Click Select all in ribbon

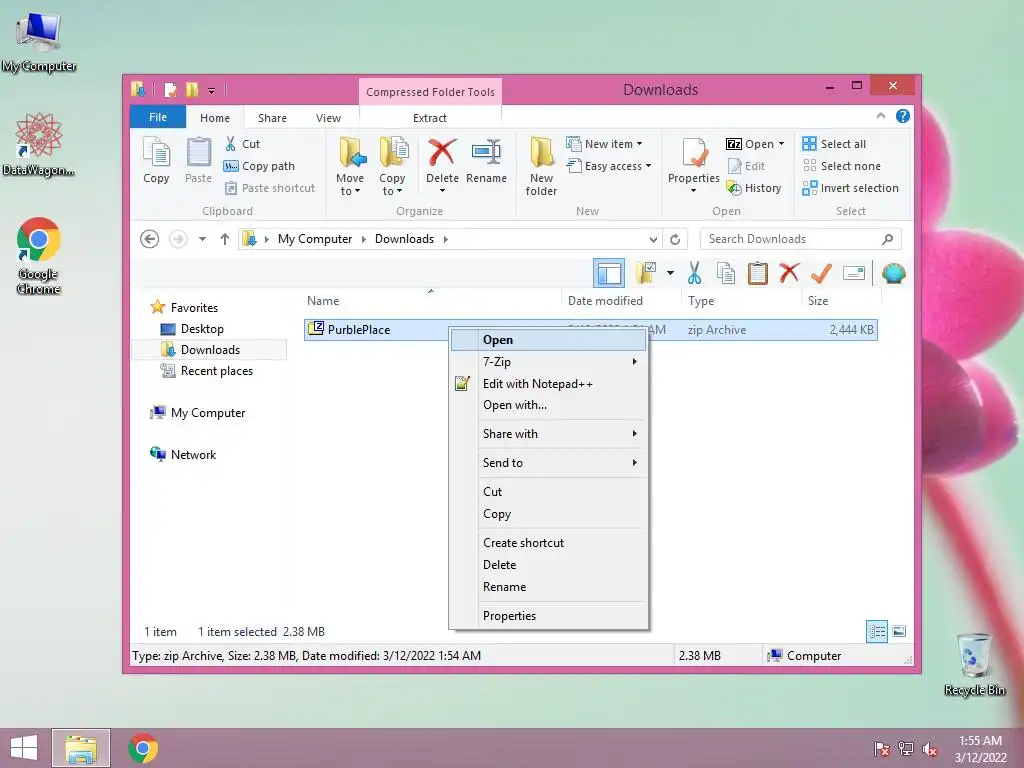[835, 144]
